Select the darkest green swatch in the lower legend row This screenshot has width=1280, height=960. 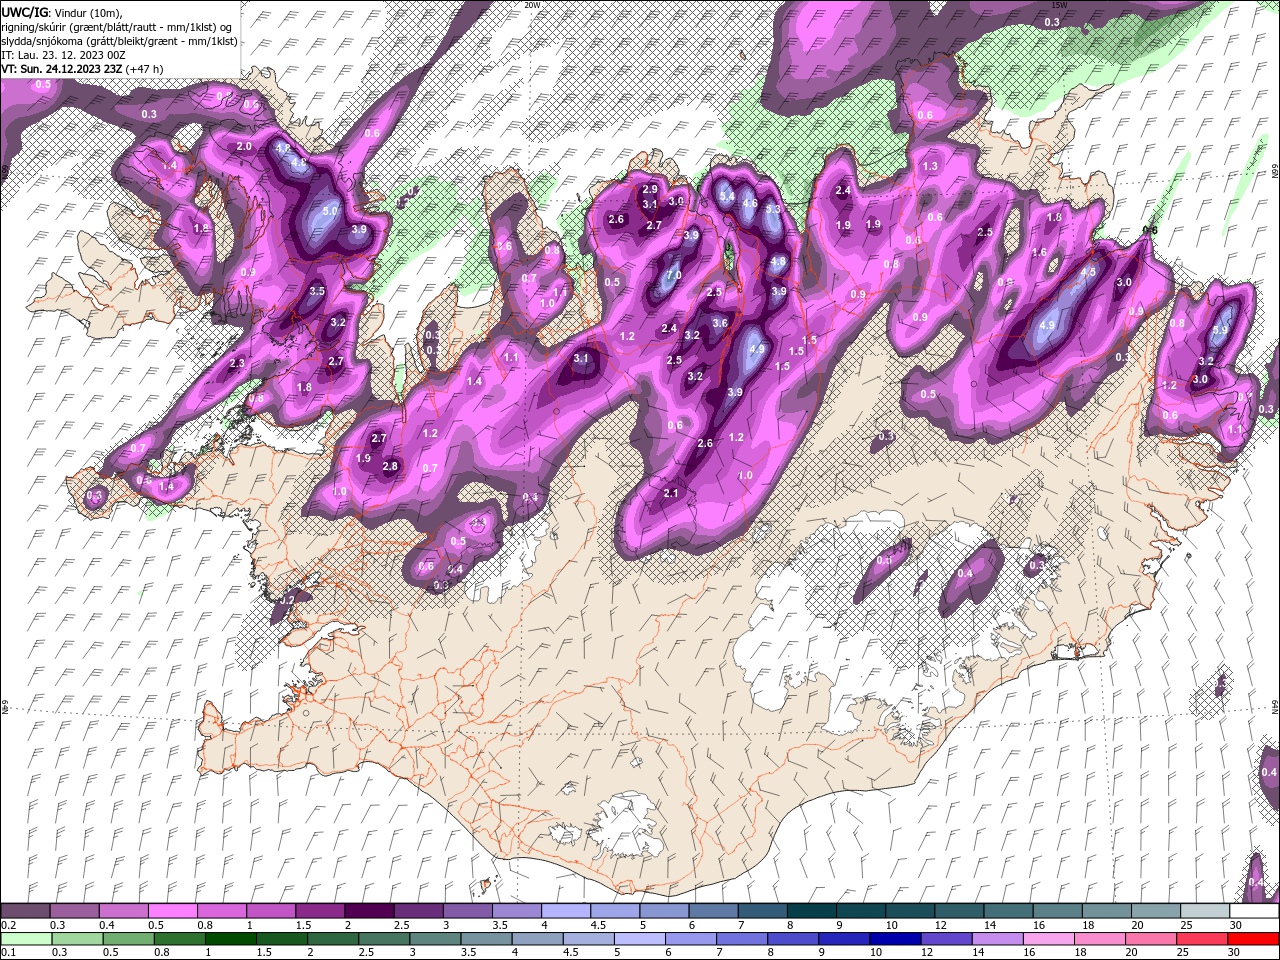coord(230,939)
